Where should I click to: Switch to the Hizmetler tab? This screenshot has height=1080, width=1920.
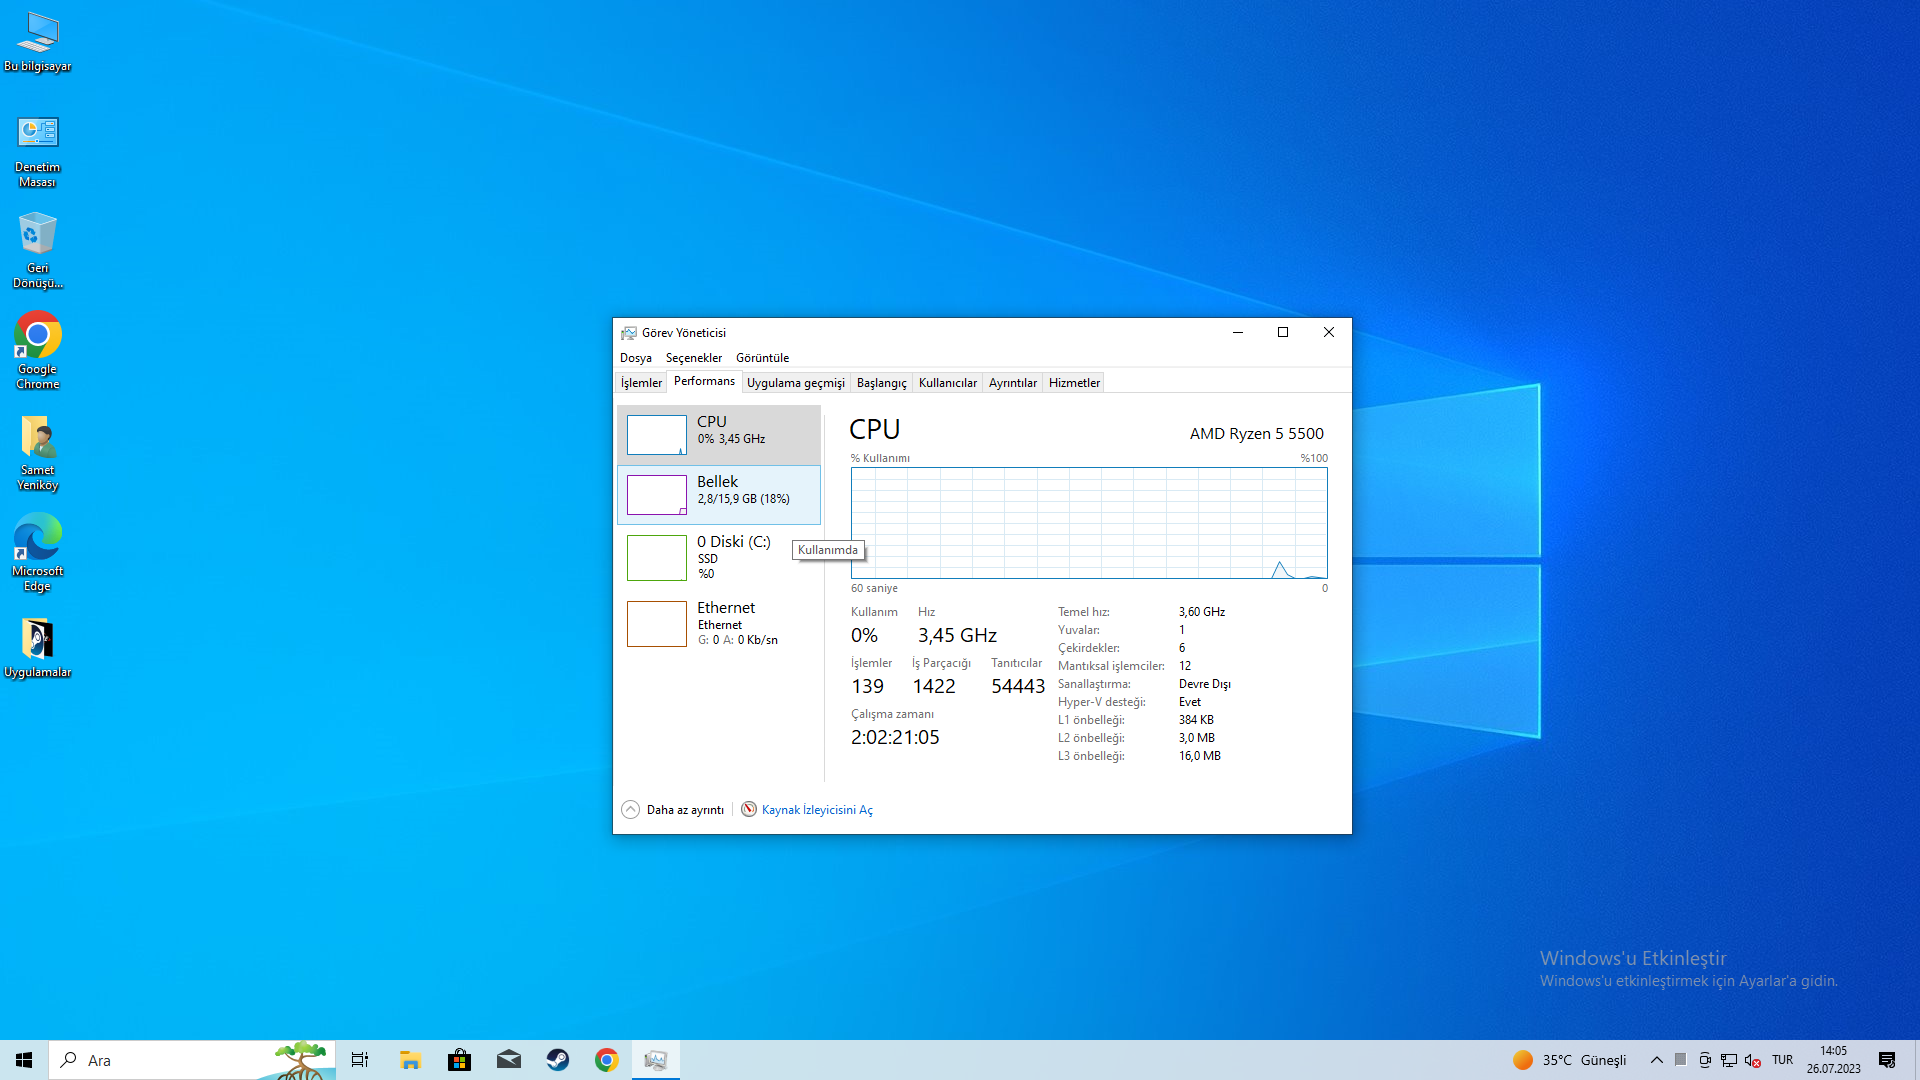click(1074, 383)
